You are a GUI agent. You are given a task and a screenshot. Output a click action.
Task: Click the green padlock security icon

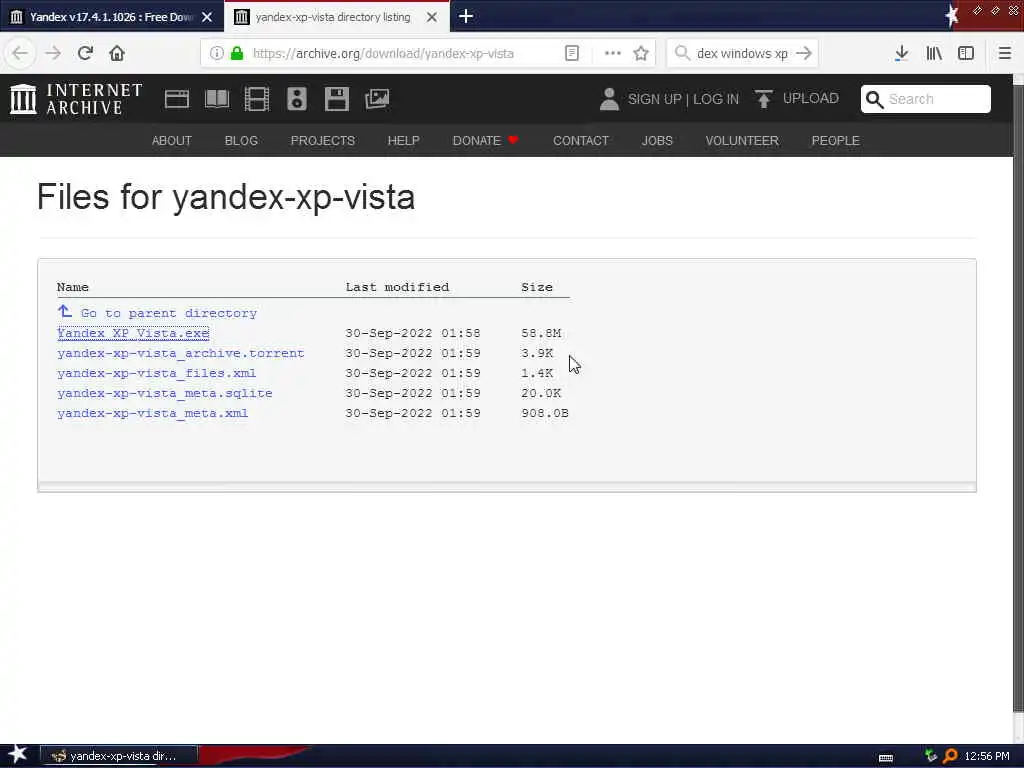click(x=237, y=54)
